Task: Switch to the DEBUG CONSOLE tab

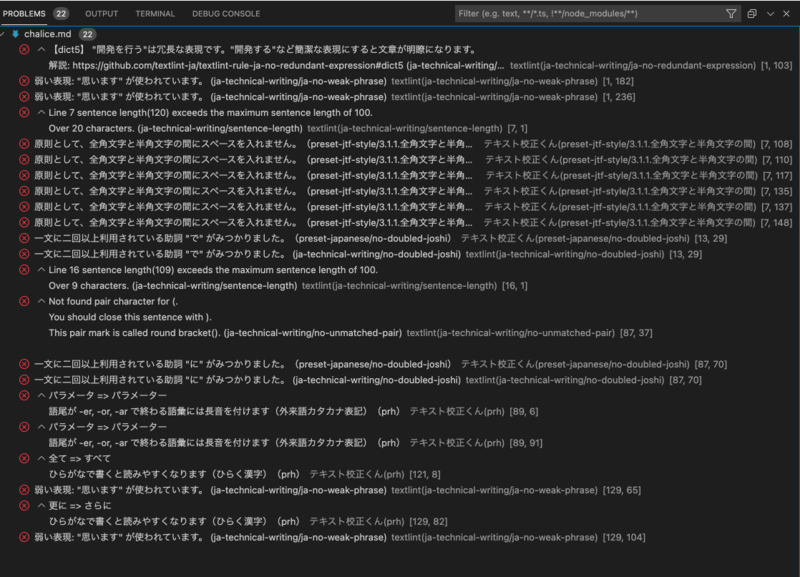Action: [226, 14]
